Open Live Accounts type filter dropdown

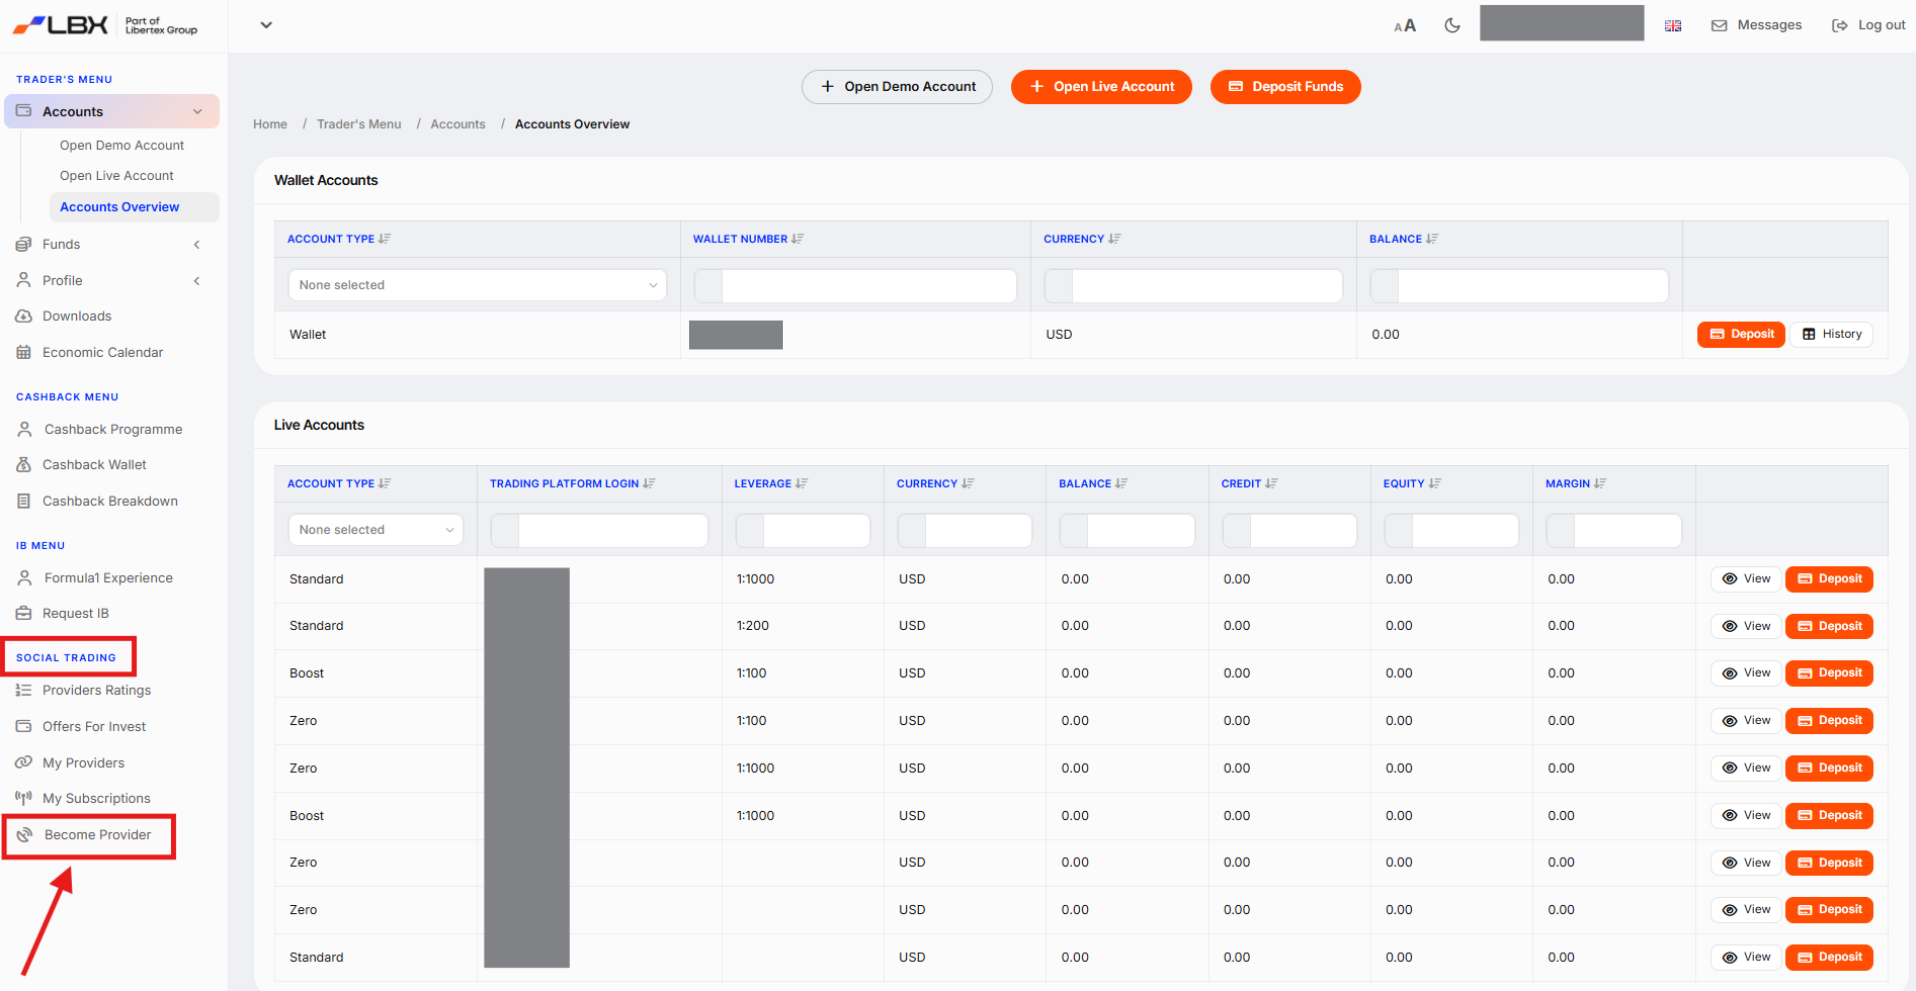(376, 530)
